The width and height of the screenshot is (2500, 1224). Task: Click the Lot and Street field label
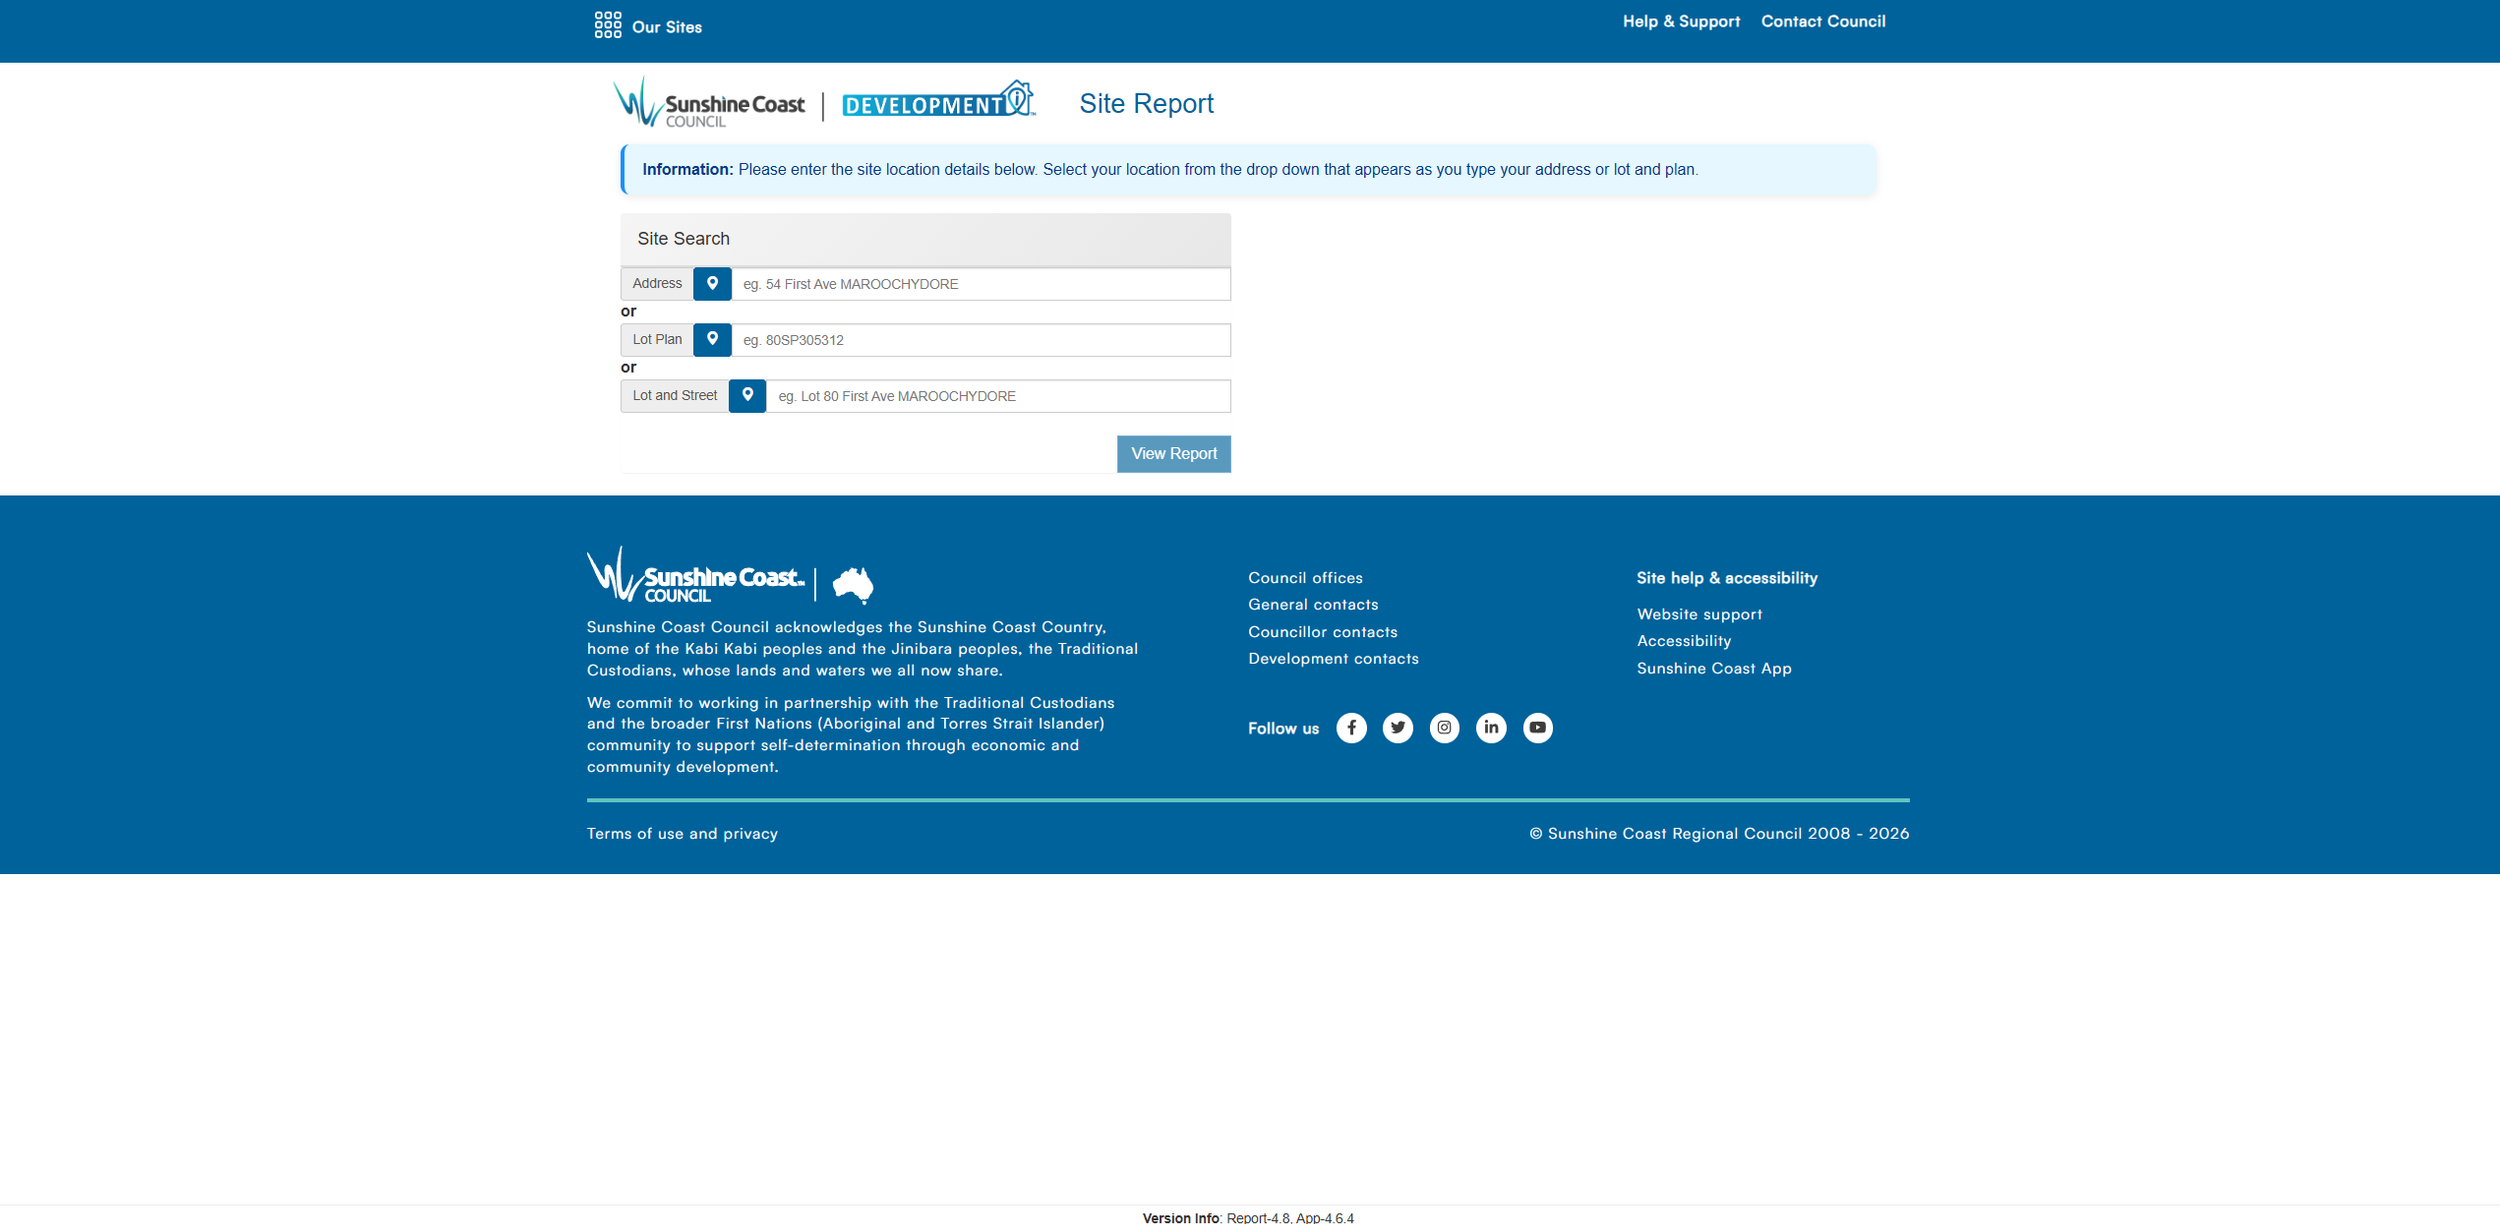tap(675, 396)
